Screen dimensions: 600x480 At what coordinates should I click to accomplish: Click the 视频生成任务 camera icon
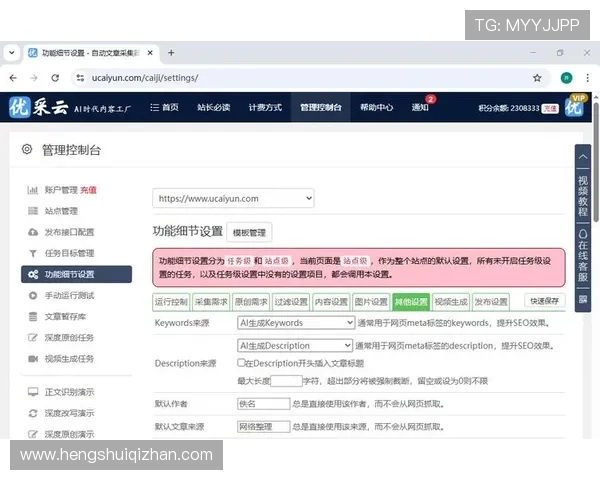[33, 359]
